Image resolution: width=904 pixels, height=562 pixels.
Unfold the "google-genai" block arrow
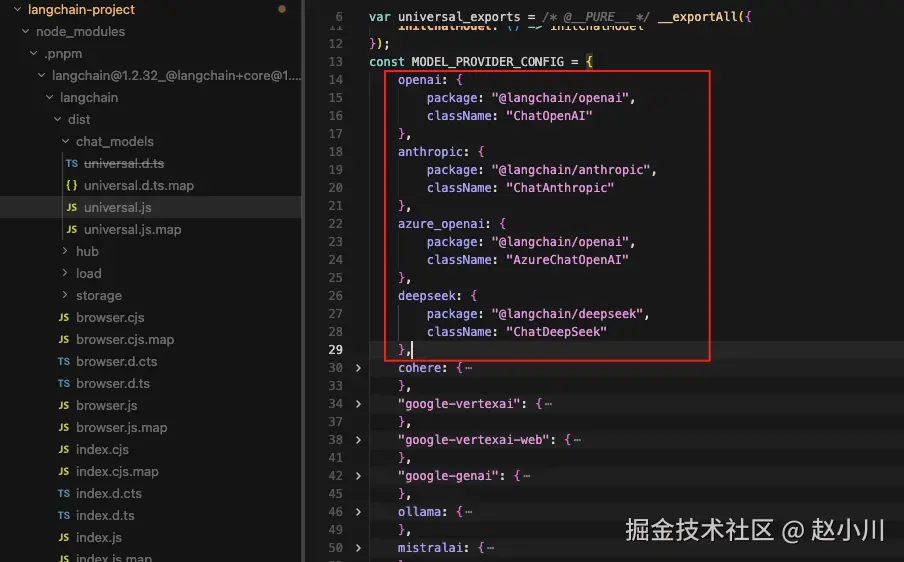coord(358,476)
